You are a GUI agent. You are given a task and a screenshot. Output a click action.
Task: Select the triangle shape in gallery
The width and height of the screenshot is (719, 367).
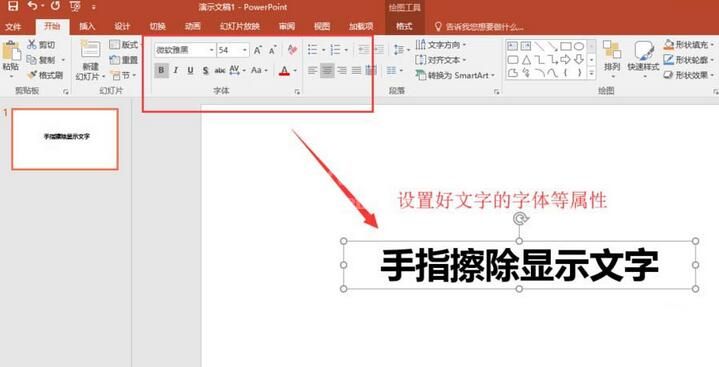click(x=526, y=60)
